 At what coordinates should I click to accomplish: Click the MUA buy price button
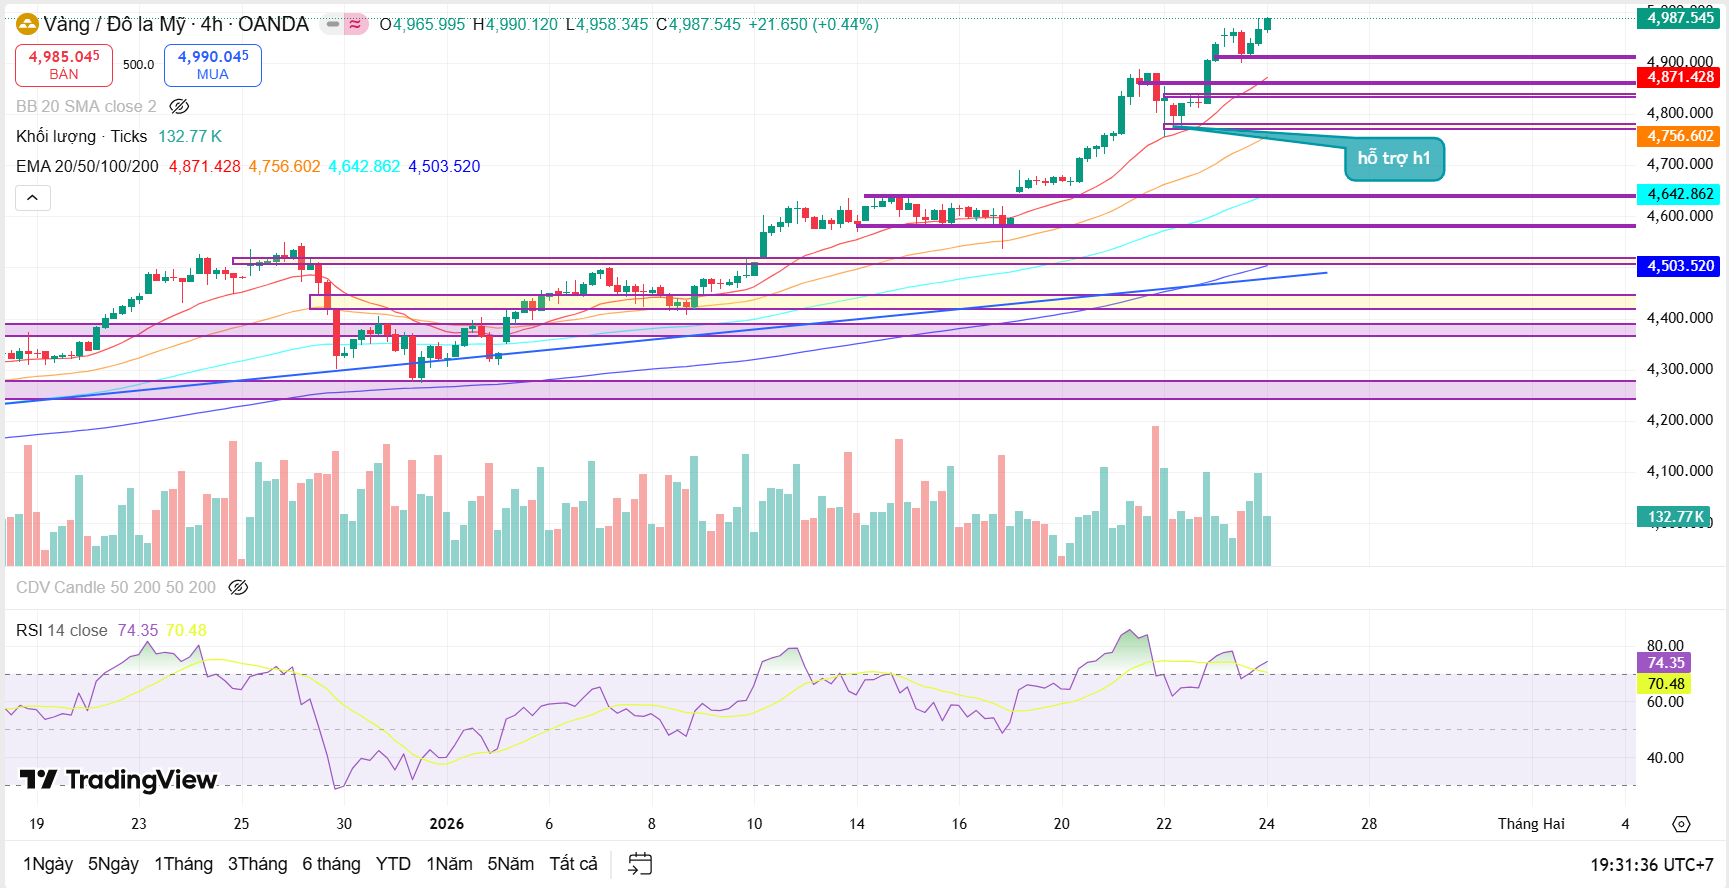coord(213,65)
